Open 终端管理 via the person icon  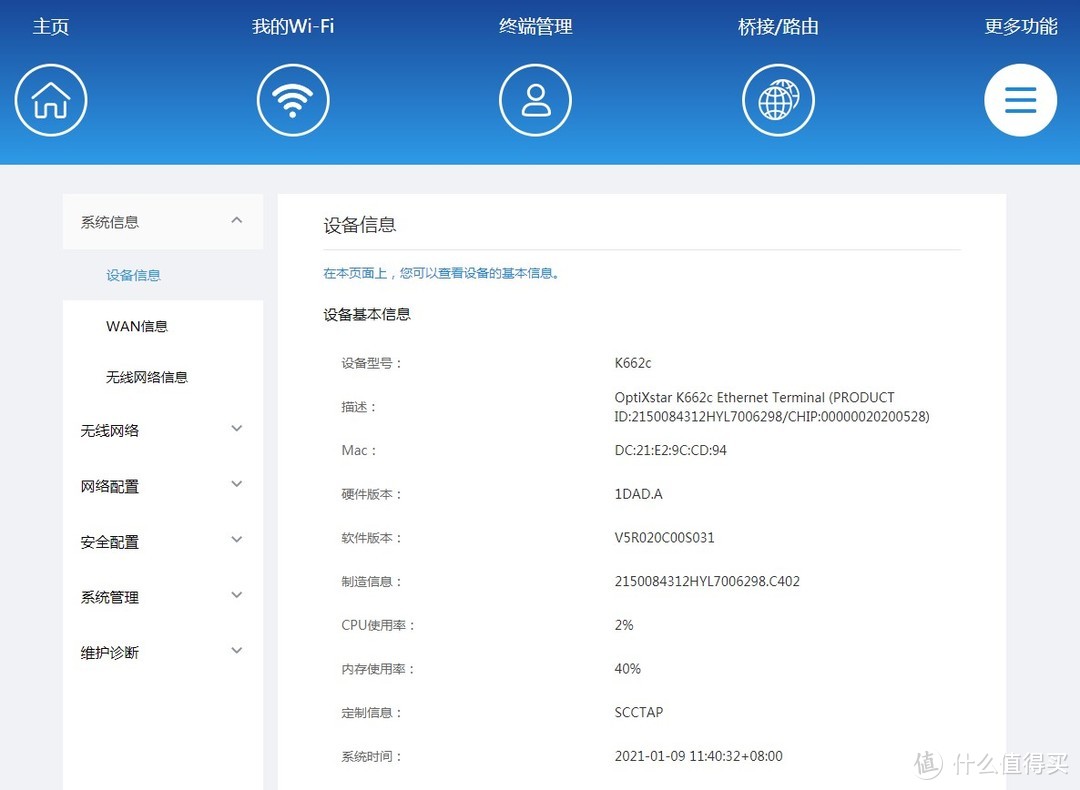click(535, 100)
